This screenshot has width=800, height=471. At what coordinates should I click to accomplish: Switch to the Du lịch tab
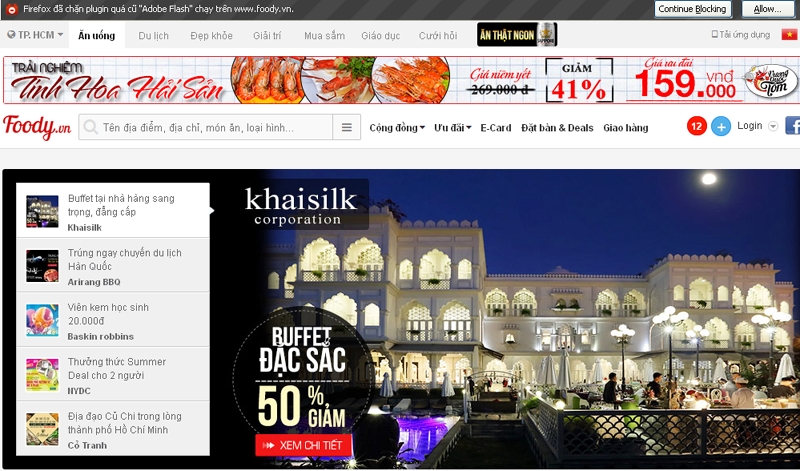point(154,36)
